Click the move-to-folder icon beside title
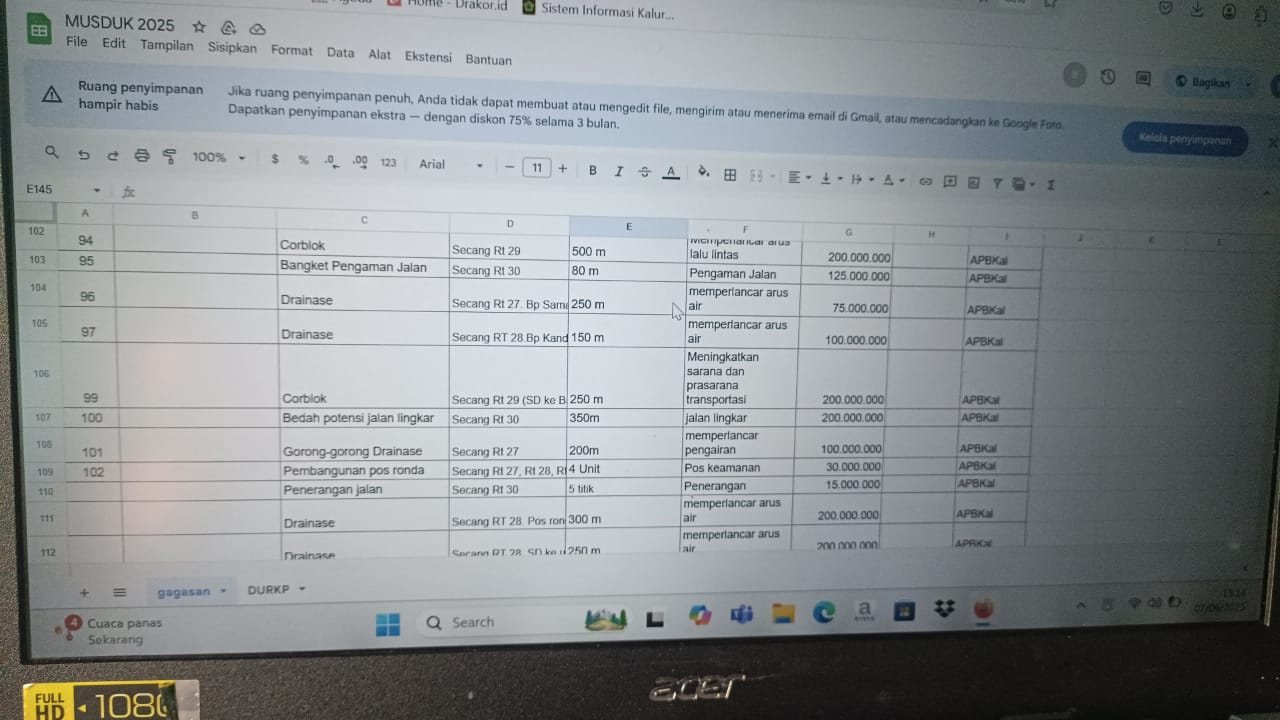The width and height of the screenshot is (1280, 720). coord(228,27)
